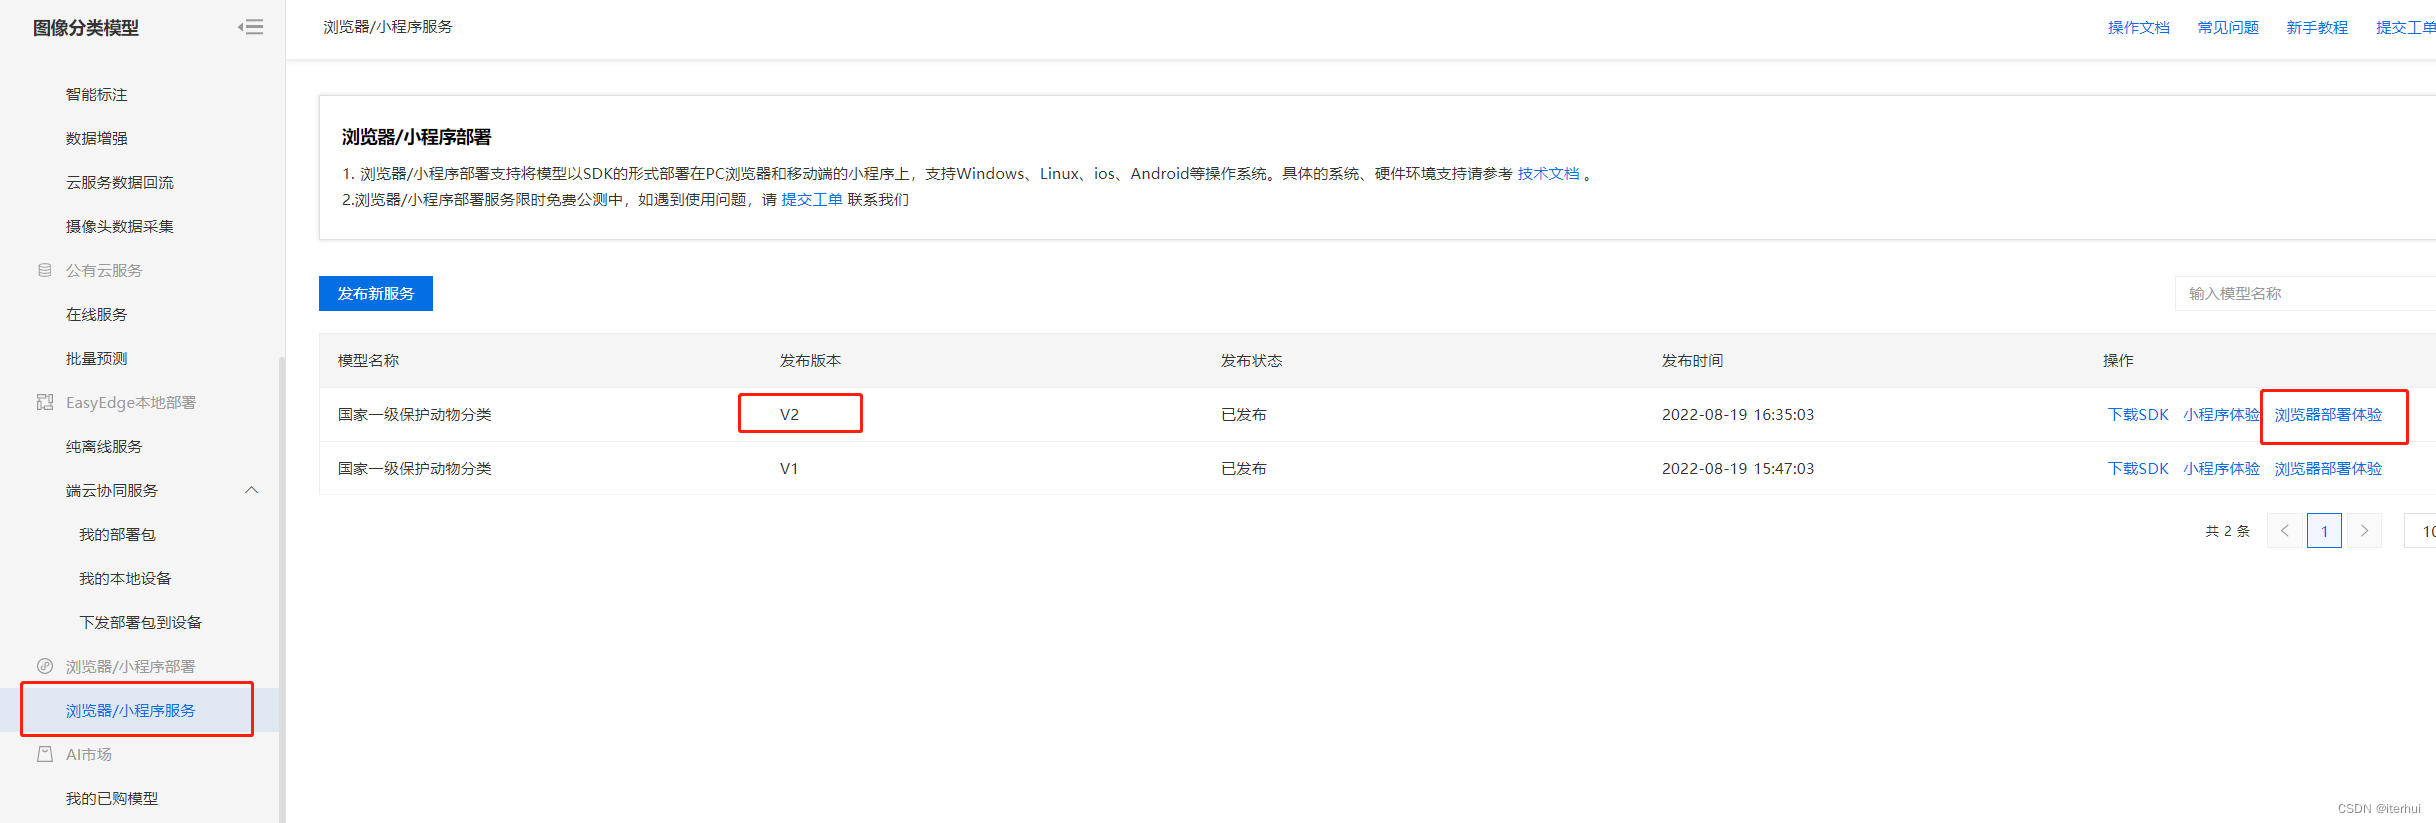Viewport: 2436px width, 823px height.
Task: Click the 发布新服务 button
Action: (x=376, y=293)
